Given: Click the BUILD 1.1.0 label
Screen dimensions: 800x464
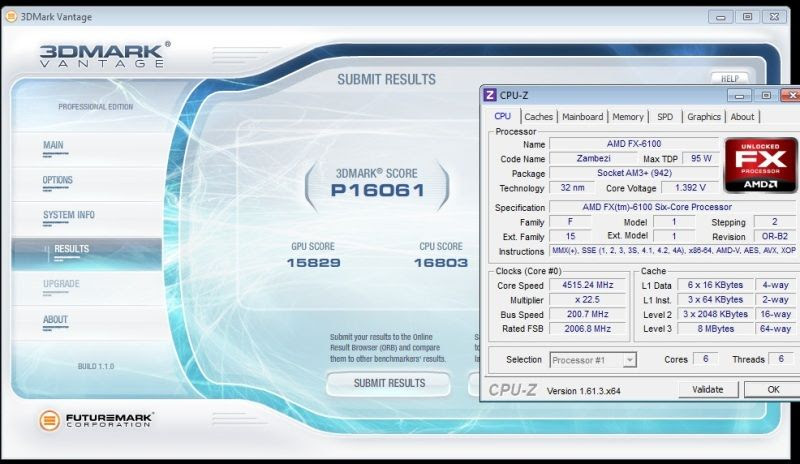Looking at the screenshot, I should tap(96, 367).
